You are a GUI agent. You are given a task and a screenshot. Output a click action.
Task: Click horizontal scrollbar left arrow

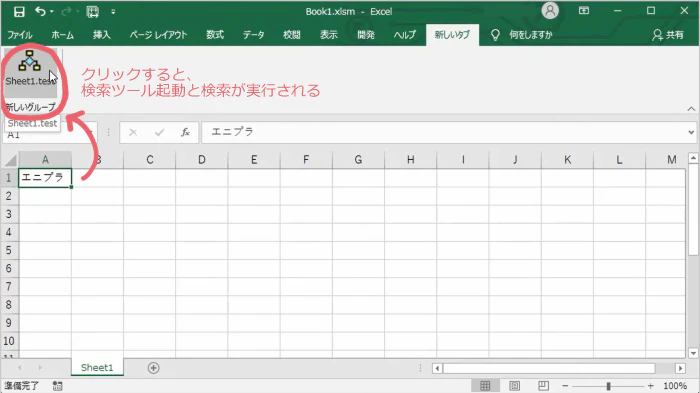(x=438, y=368)
